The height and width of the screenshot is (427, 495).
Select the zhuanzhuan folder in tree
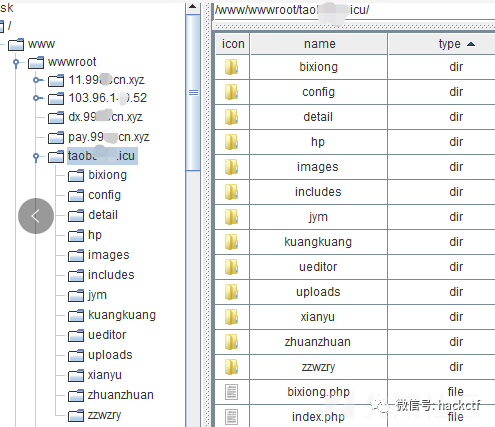pos(120,395)
